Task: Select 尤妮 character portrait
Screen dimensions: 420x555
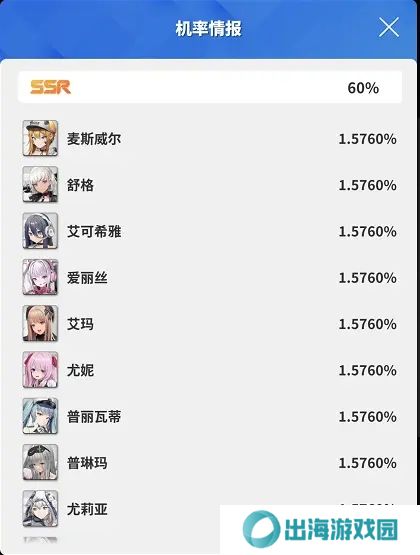Action: pyautogui.click(x=40, y=370)
